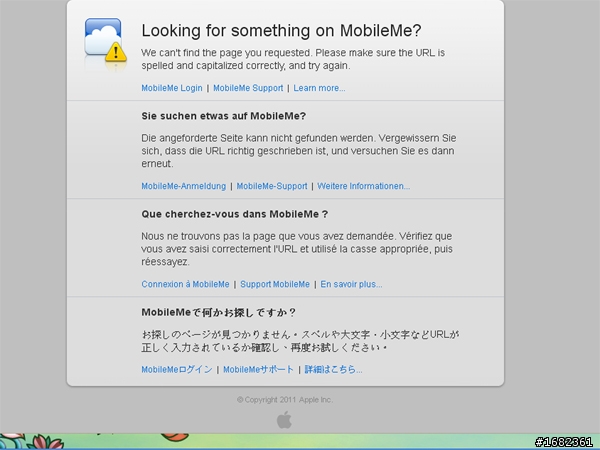
Task: Click the Apple logo in the footer
Action: click(284, 420)
